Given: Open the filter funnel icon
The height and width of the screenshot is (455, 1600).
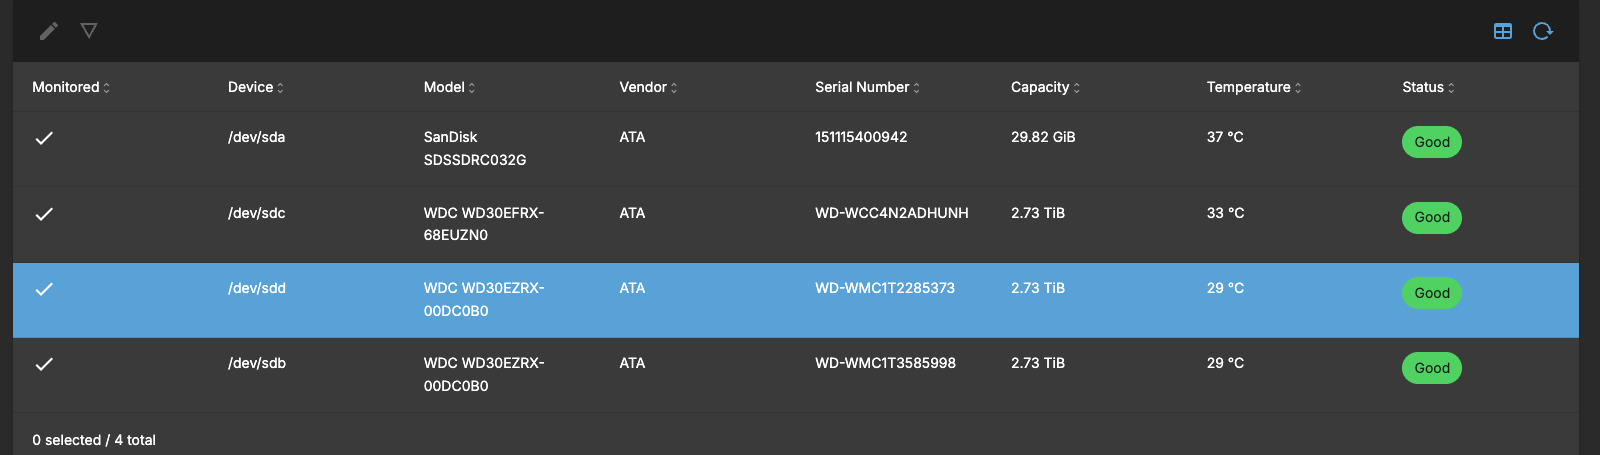Looking at the screenshot, I should click(x=89, y=31).
